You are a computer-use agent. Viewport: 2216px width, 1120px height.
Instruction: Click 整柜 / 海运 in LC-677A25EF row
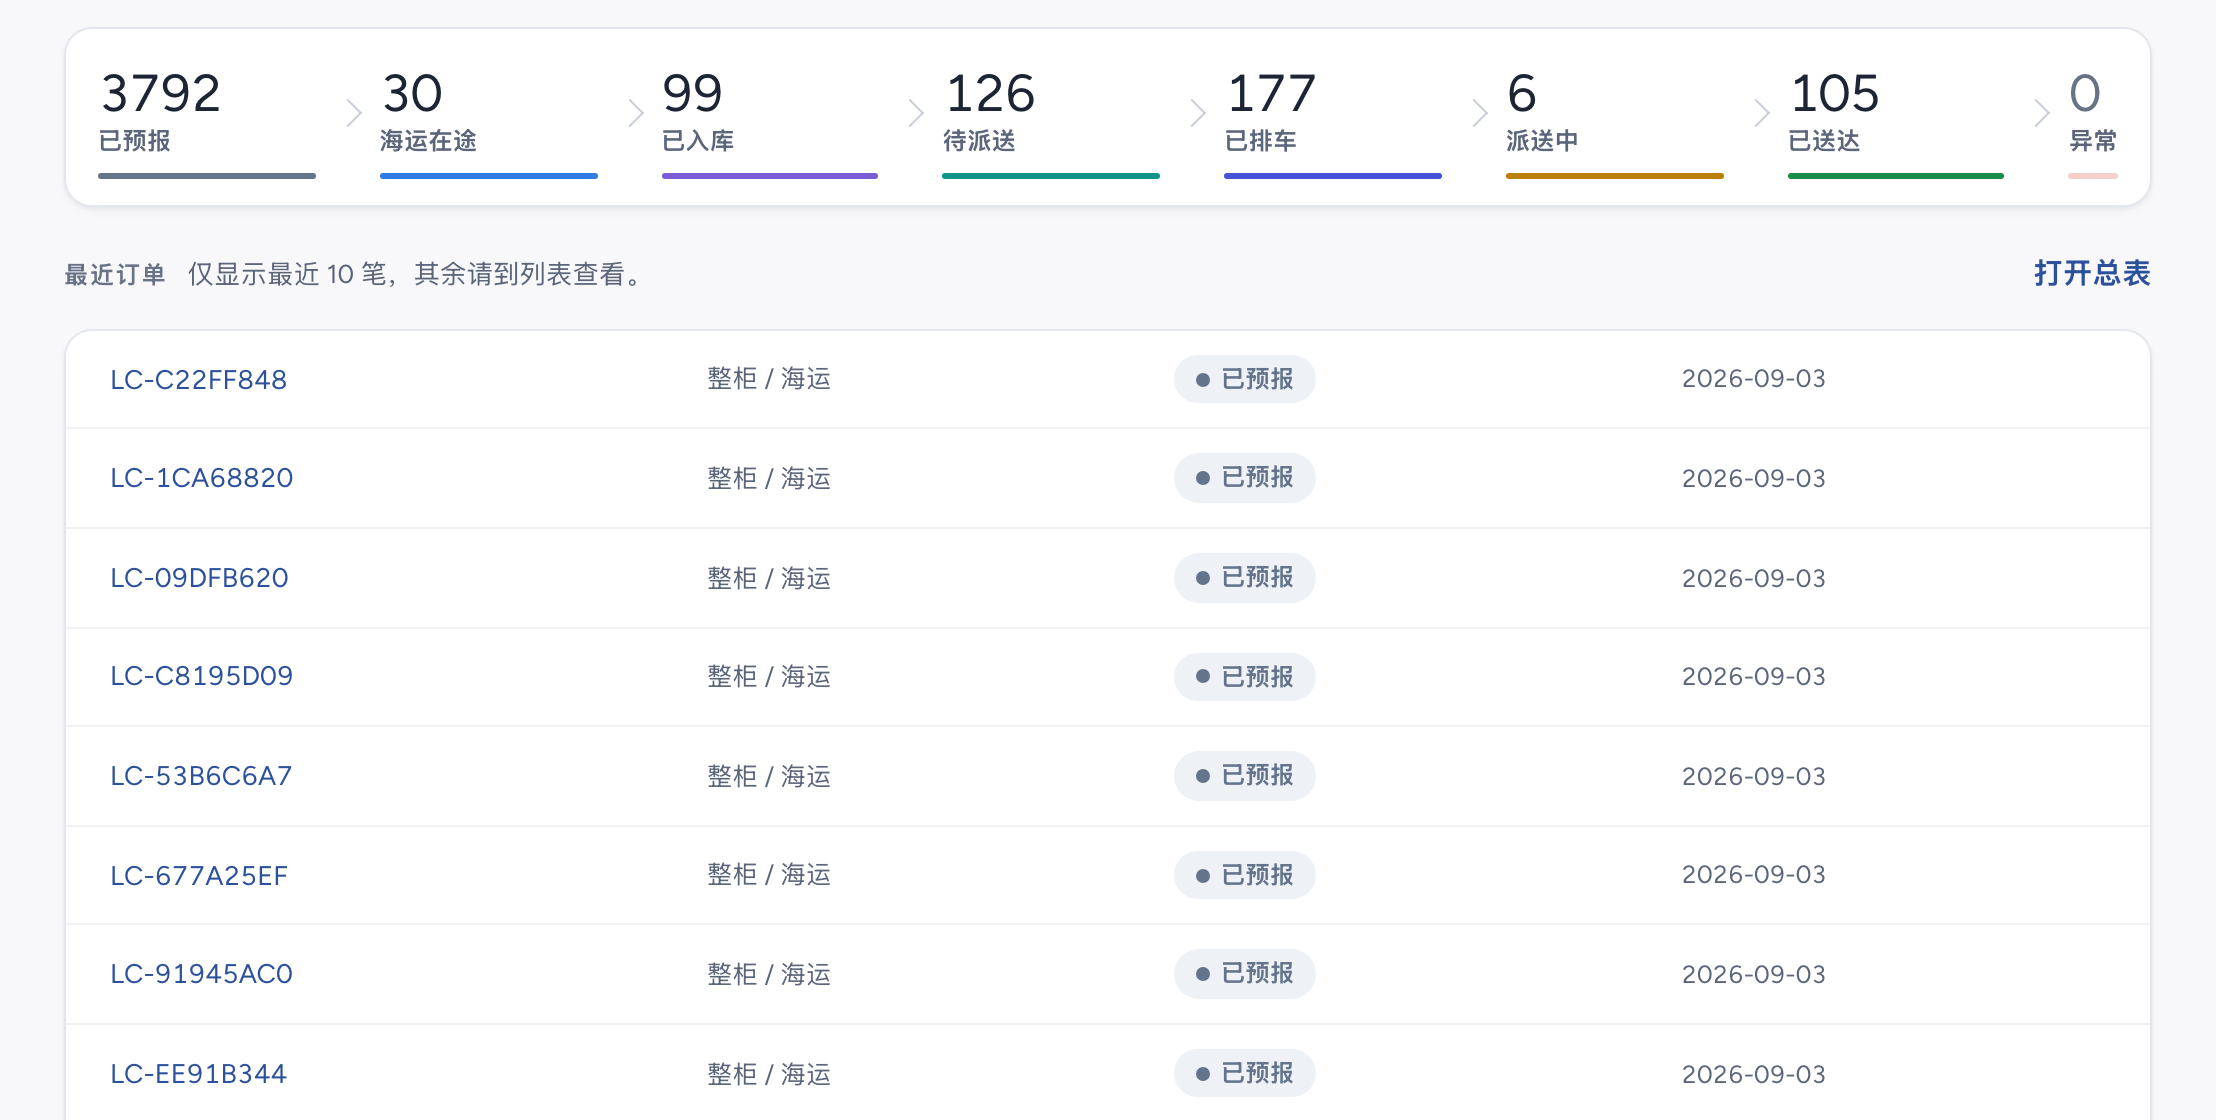tap(769, 875)
